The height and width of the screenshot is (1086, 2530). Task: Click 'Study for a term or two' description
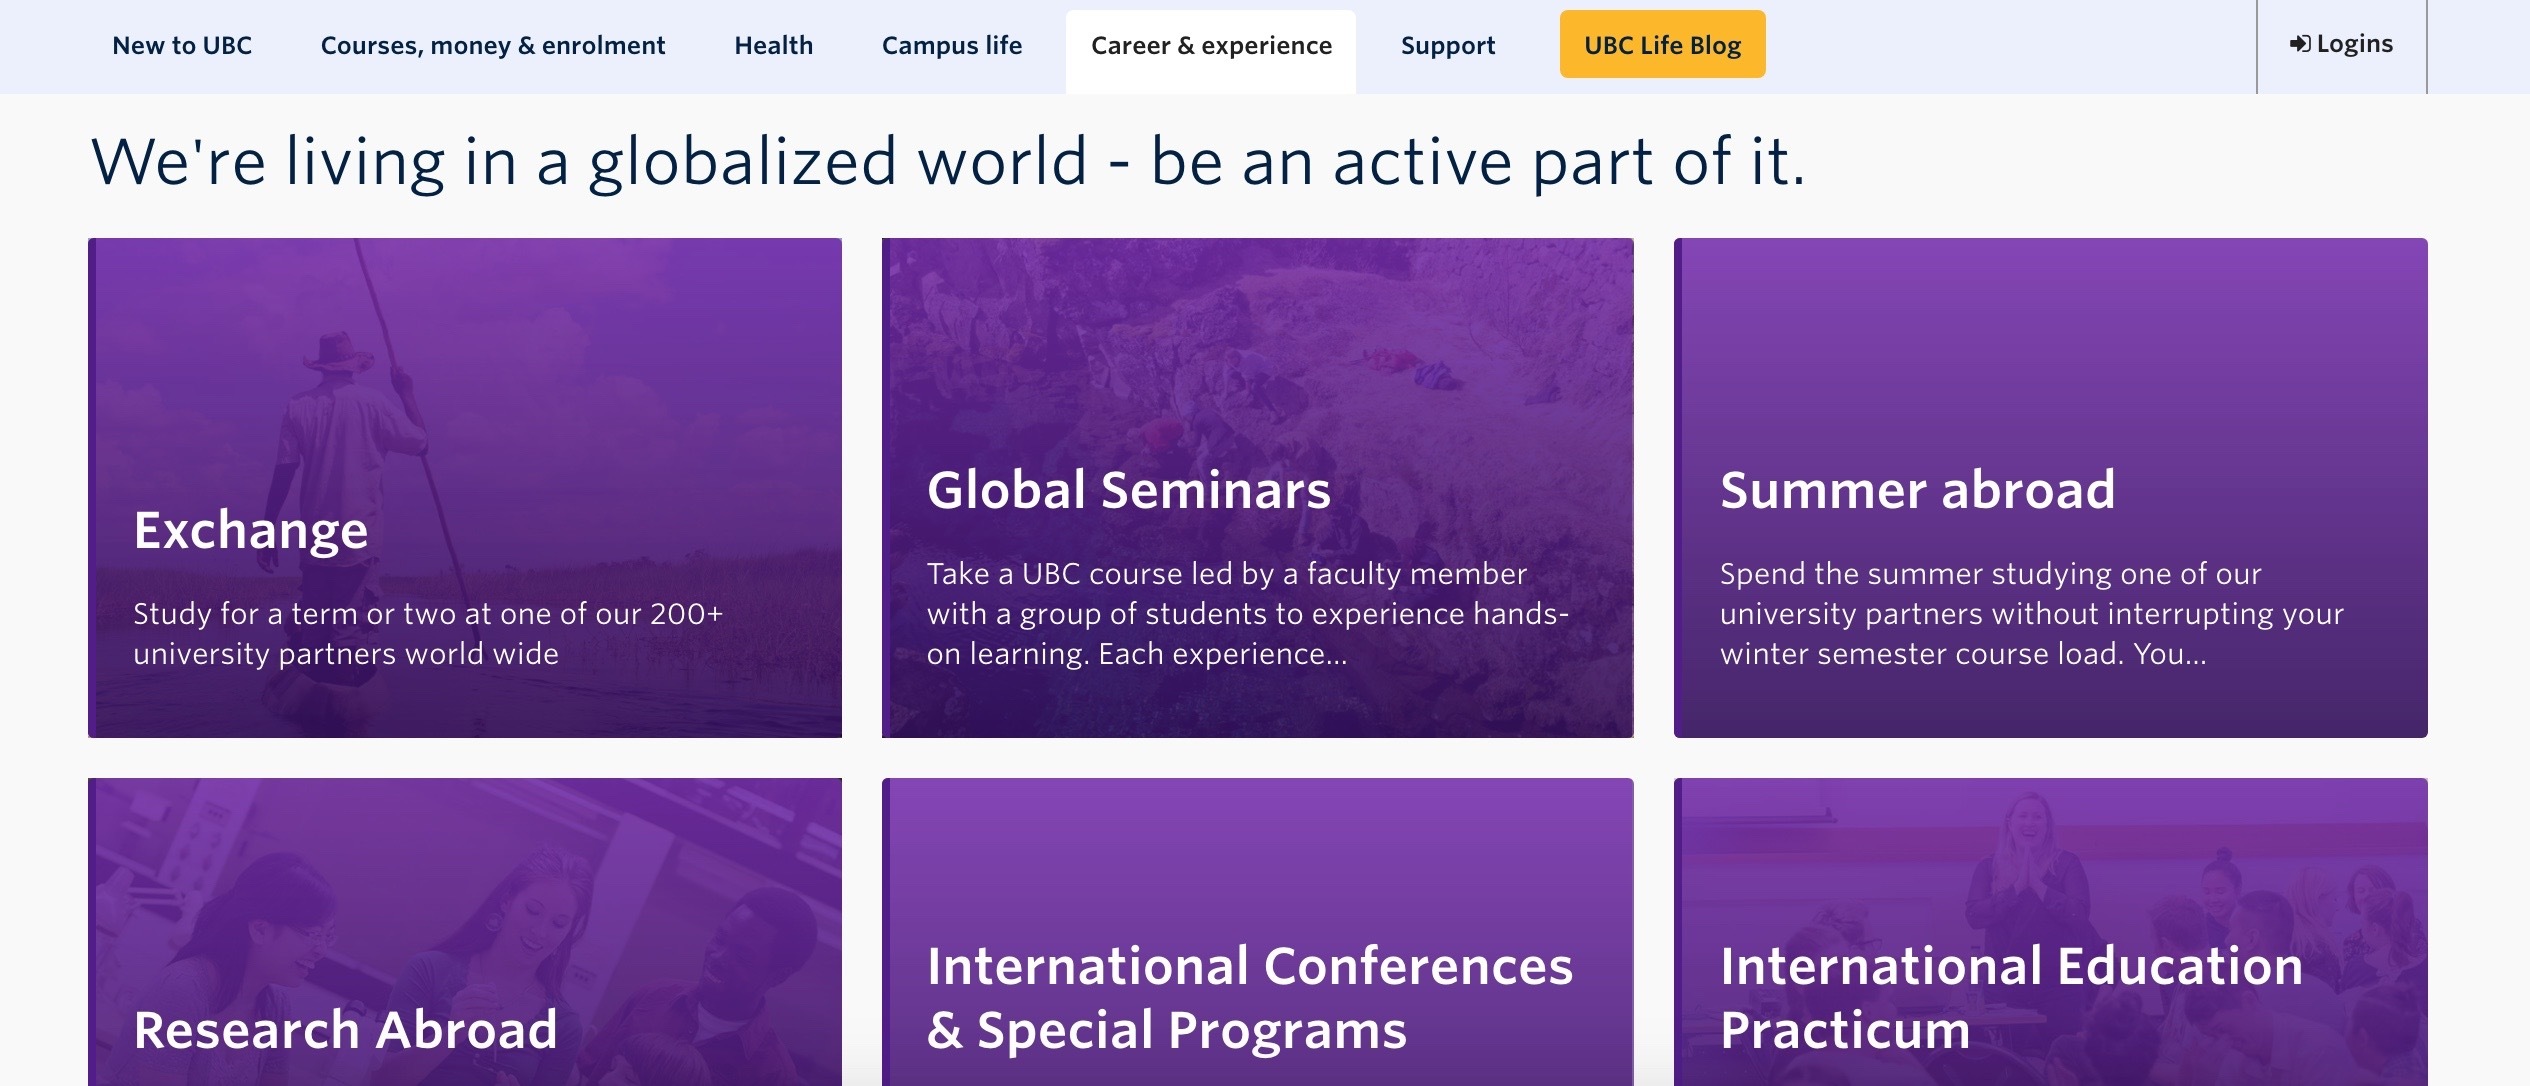point(428,633)
